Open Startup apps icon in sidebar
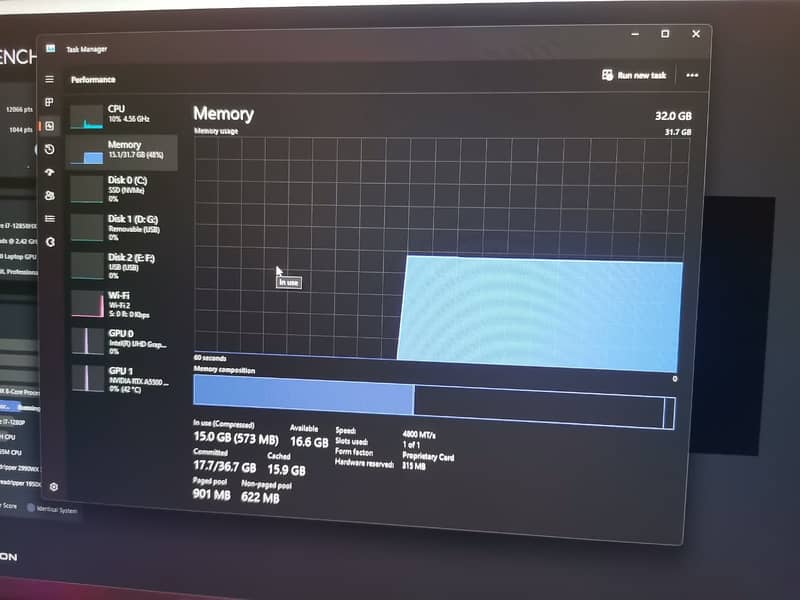Screen dimensions: 800x600 [x=50, y=172]
